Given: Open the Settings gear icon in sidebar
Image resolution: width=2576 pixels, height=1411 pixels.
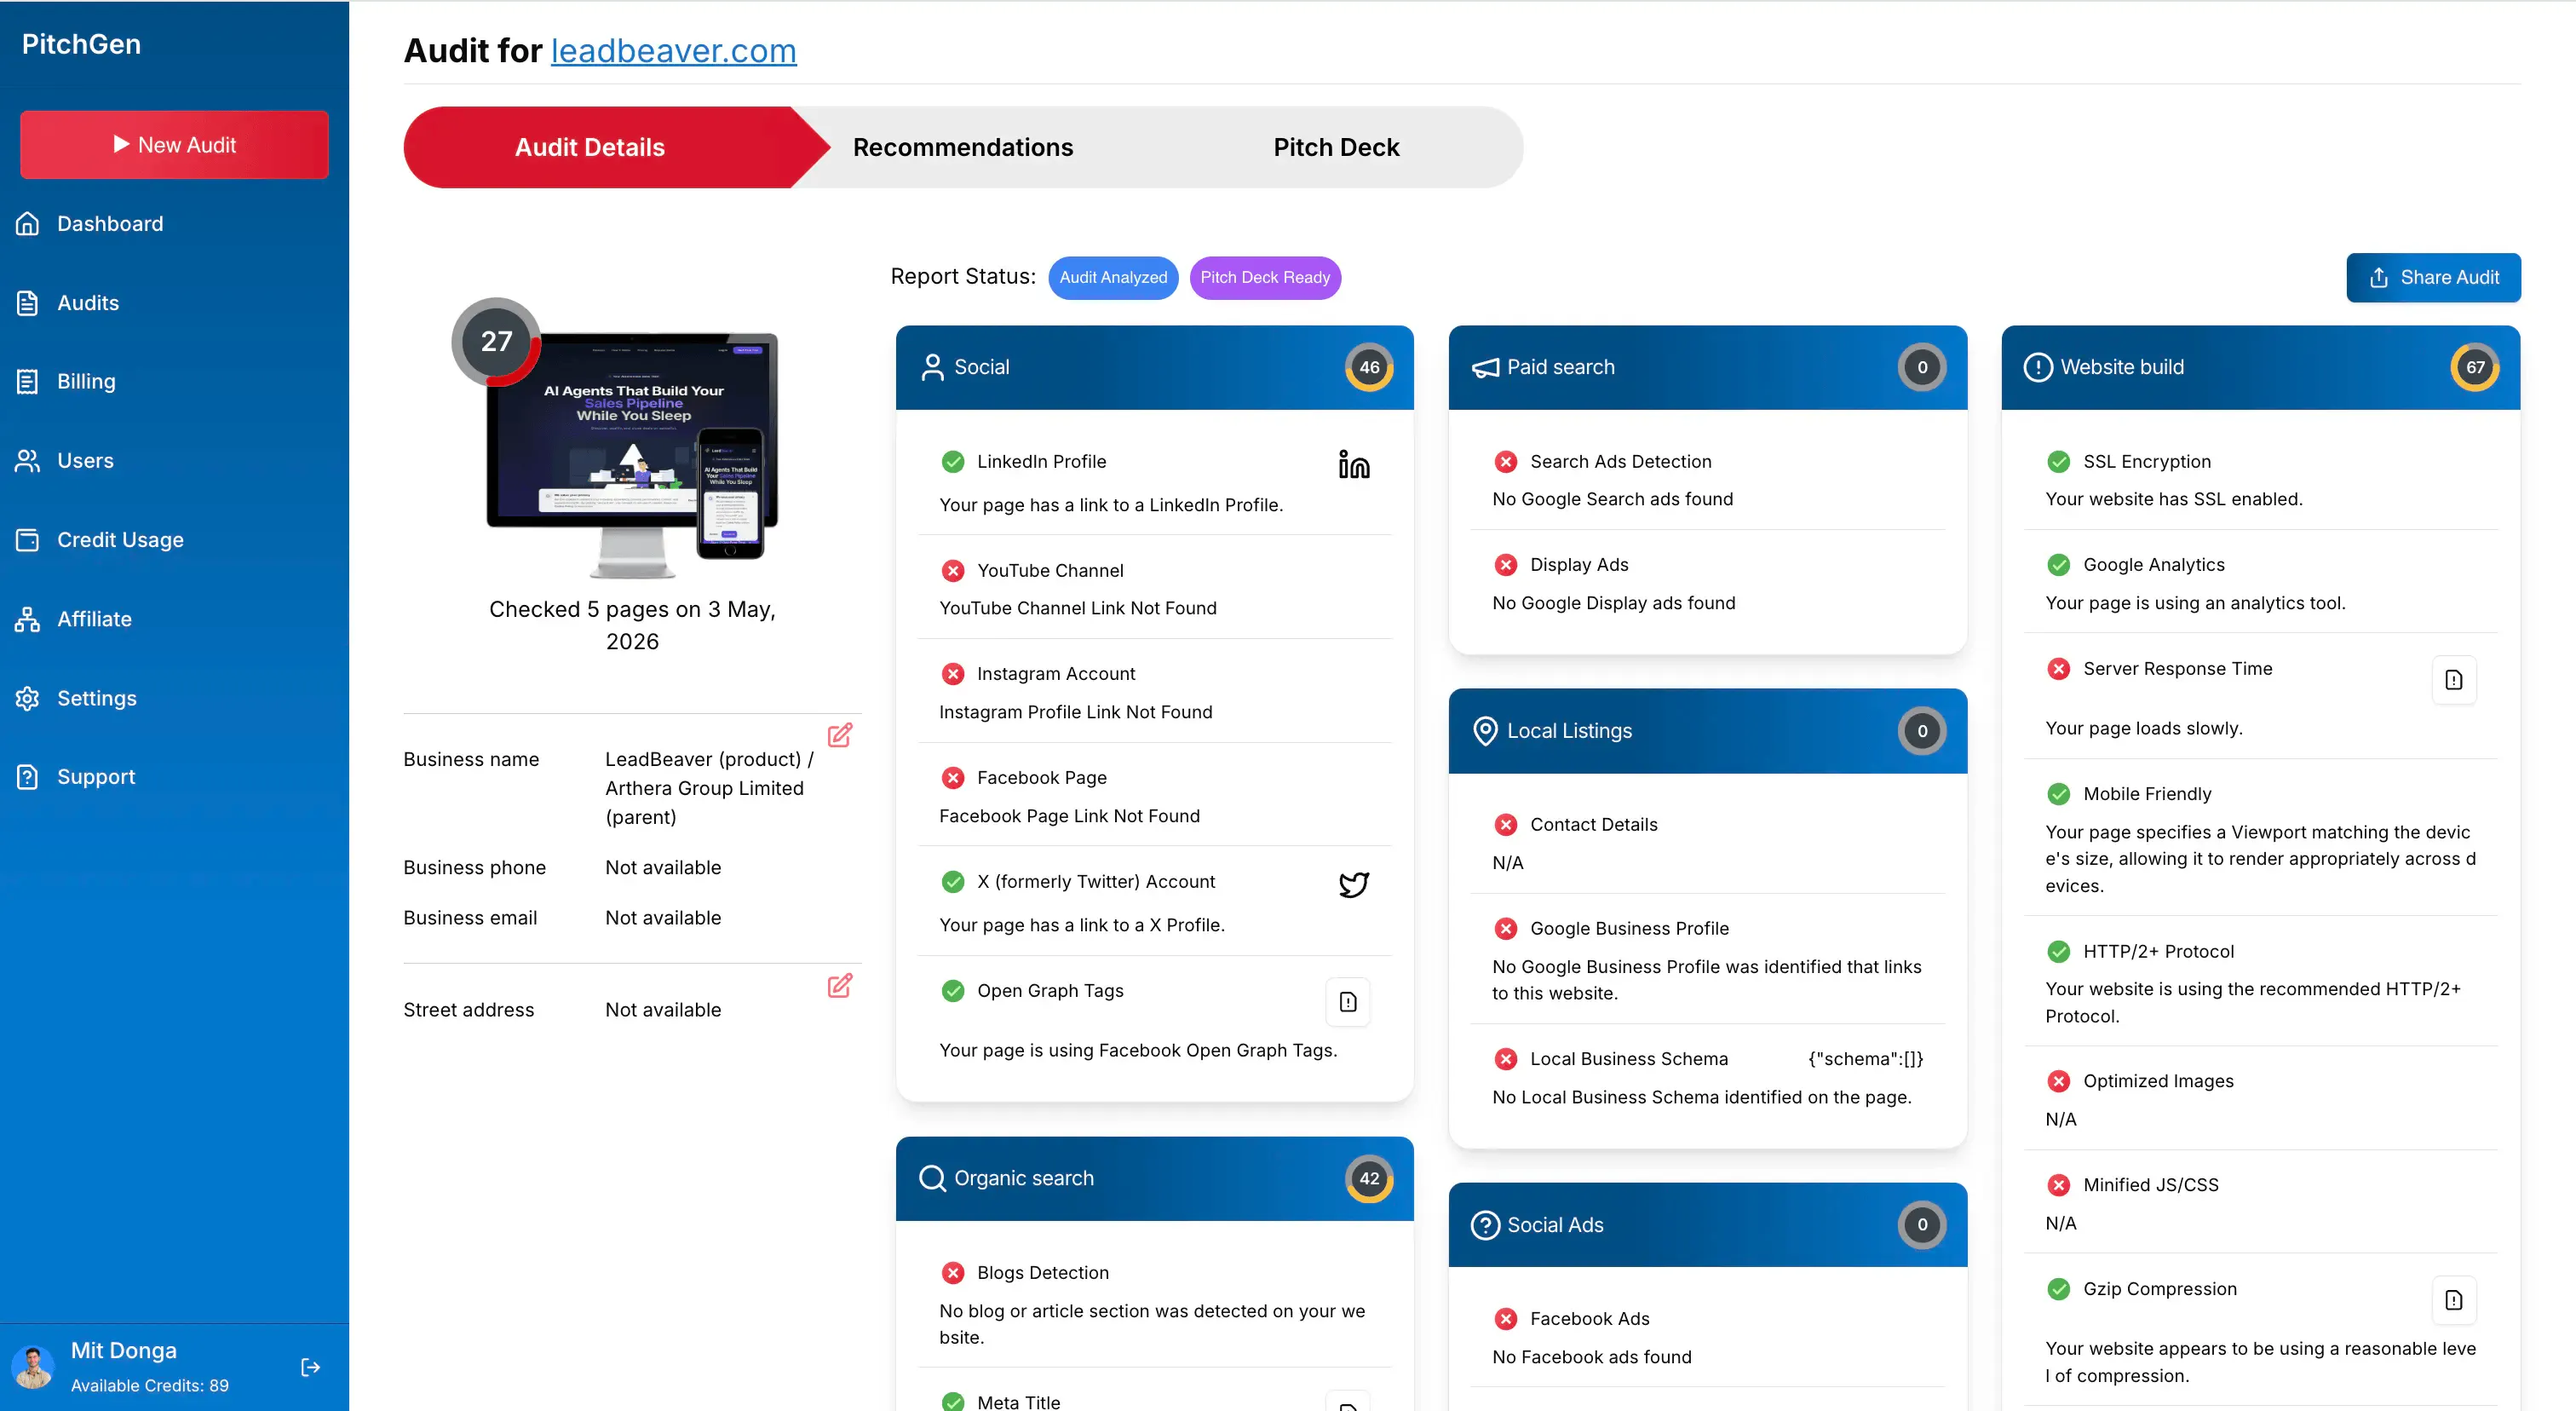Looking at the screenshot, I should [x=28, y=698].
